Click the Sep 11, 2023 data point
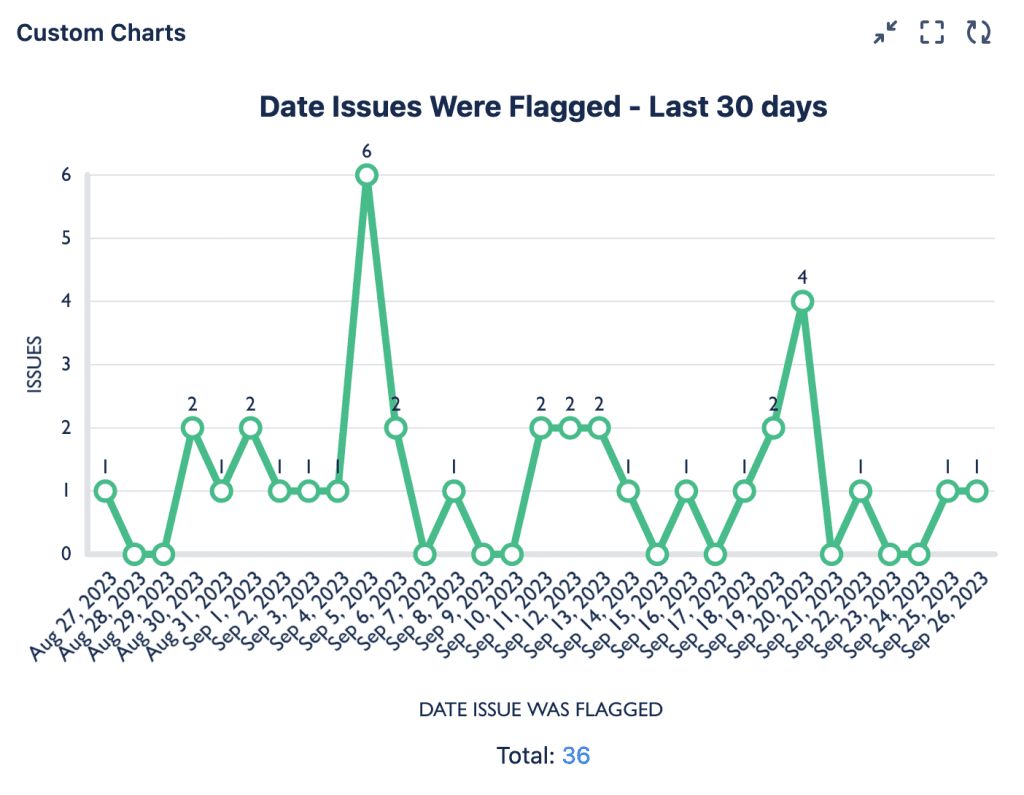Viewport: 1024px width, 795px height. [x=541, y=428]
